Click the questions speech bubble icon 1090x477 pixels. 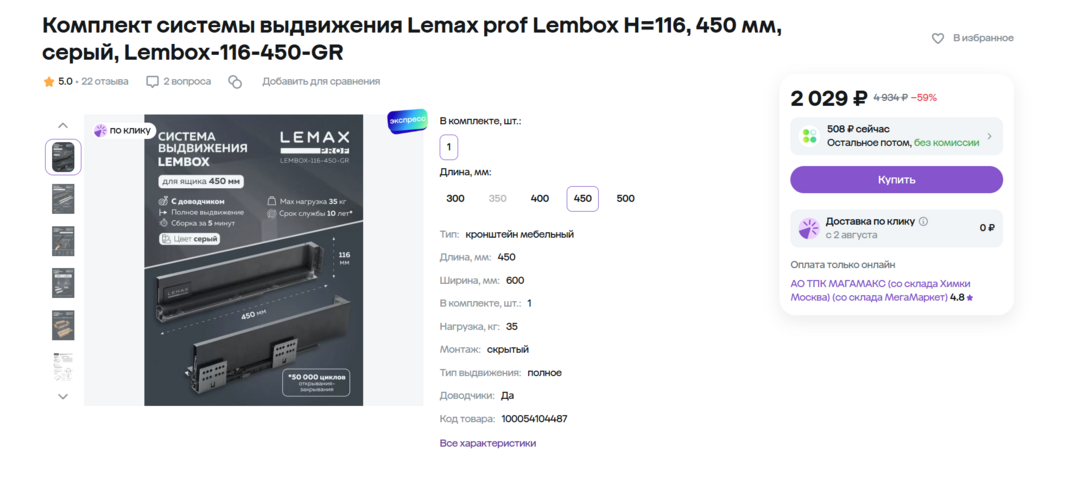coord(152,82)
